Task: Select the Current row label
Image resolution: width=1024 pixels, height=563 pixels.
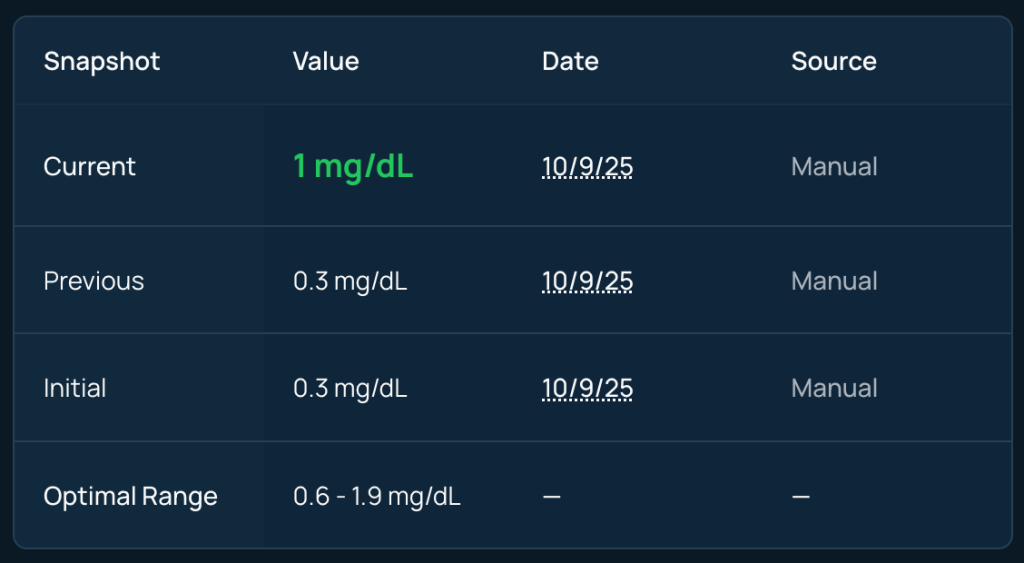Action: click(x=90, y=167)
